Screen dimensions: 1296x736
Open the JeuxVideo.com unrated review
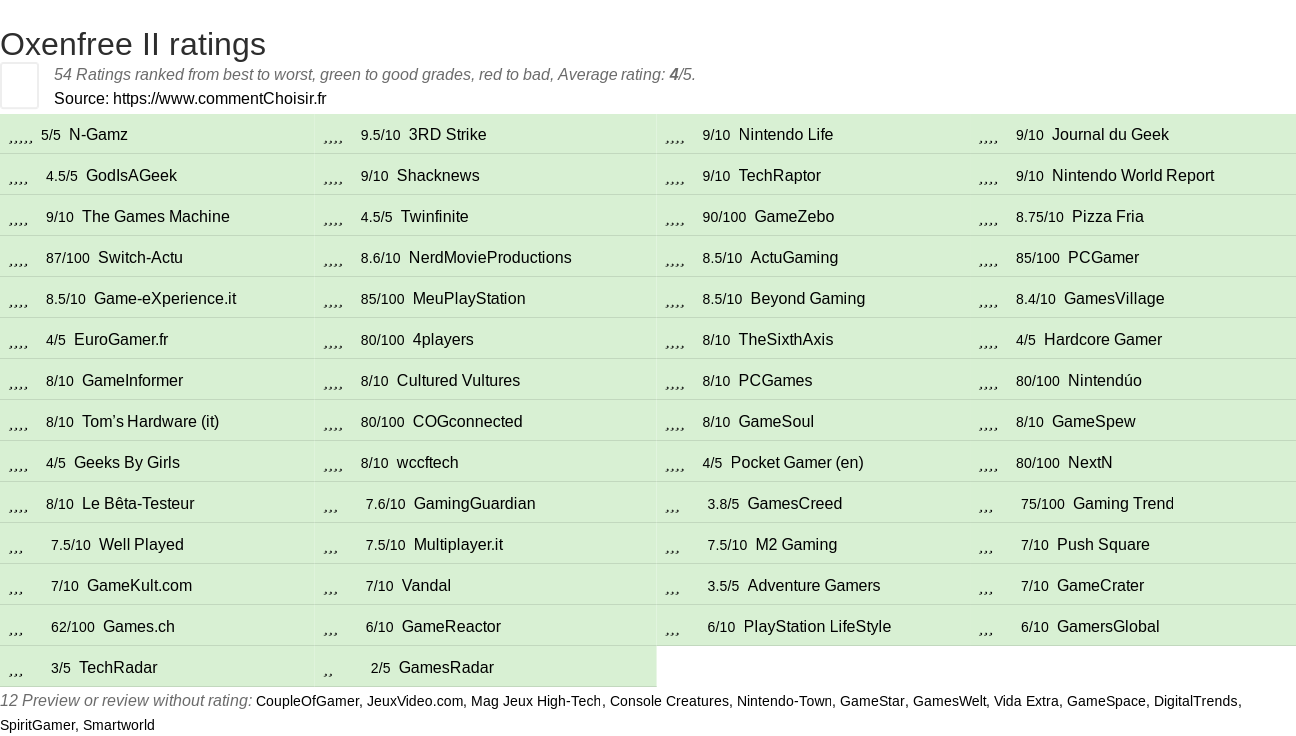(x=415, y=701)
